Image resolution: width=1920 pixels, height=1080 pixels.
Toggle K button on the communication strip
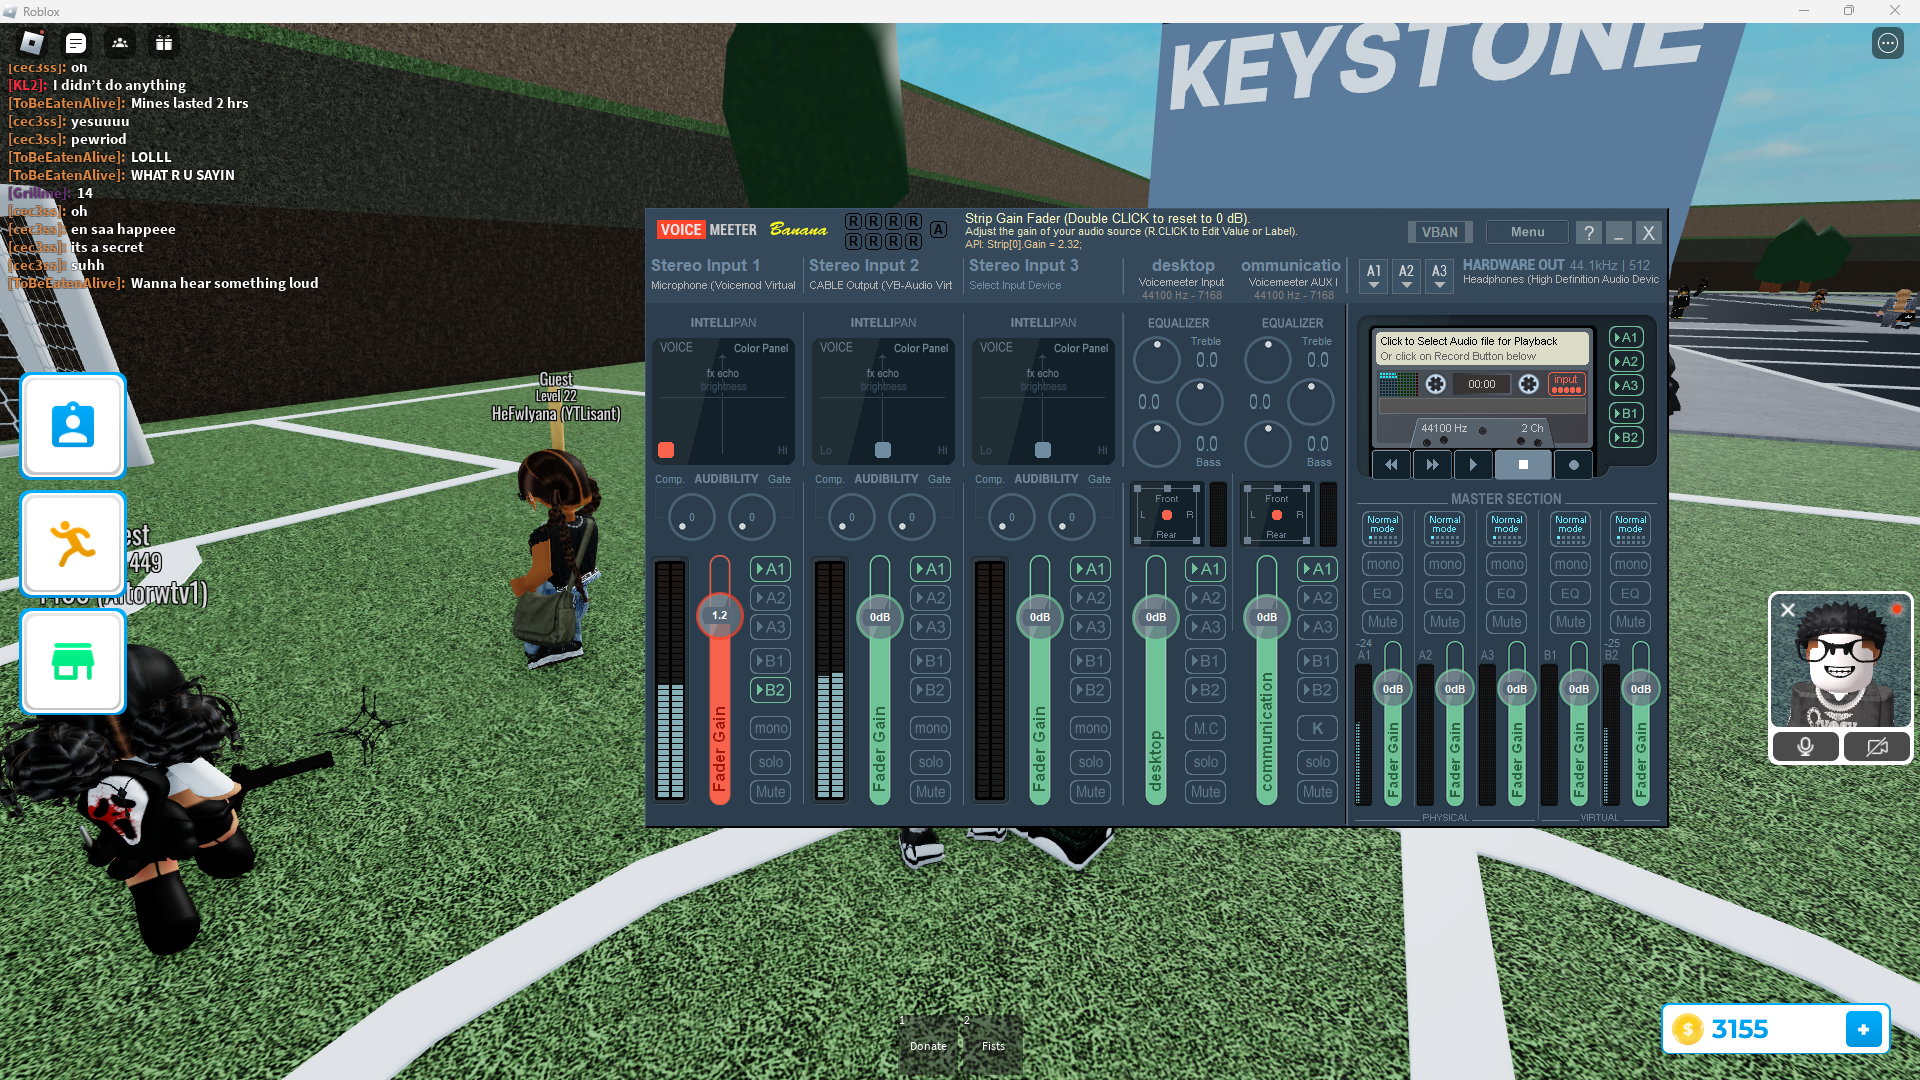tap(1317, 729)
